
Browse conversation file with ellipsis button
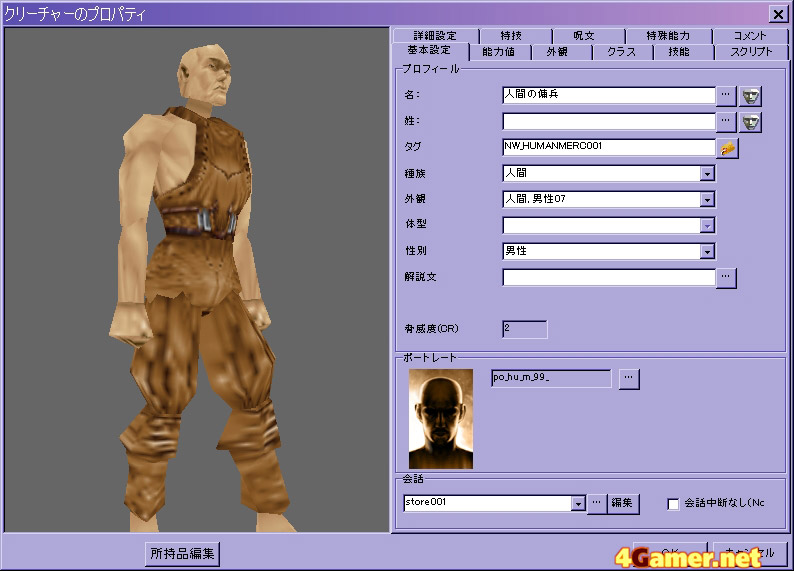(x=597, y=503)
